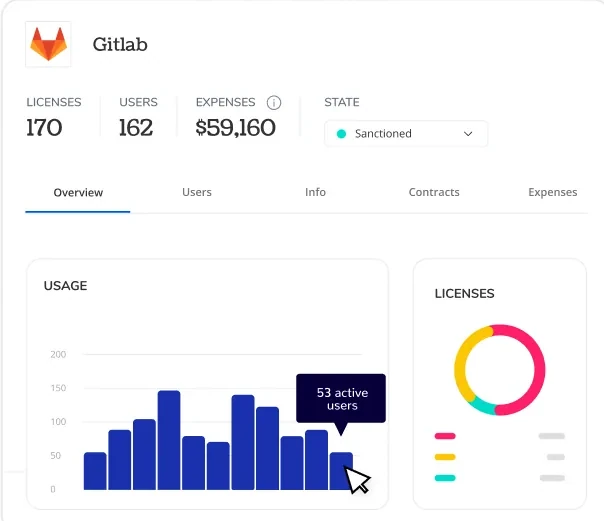Click the teal legend swatch

coord(445,478)
